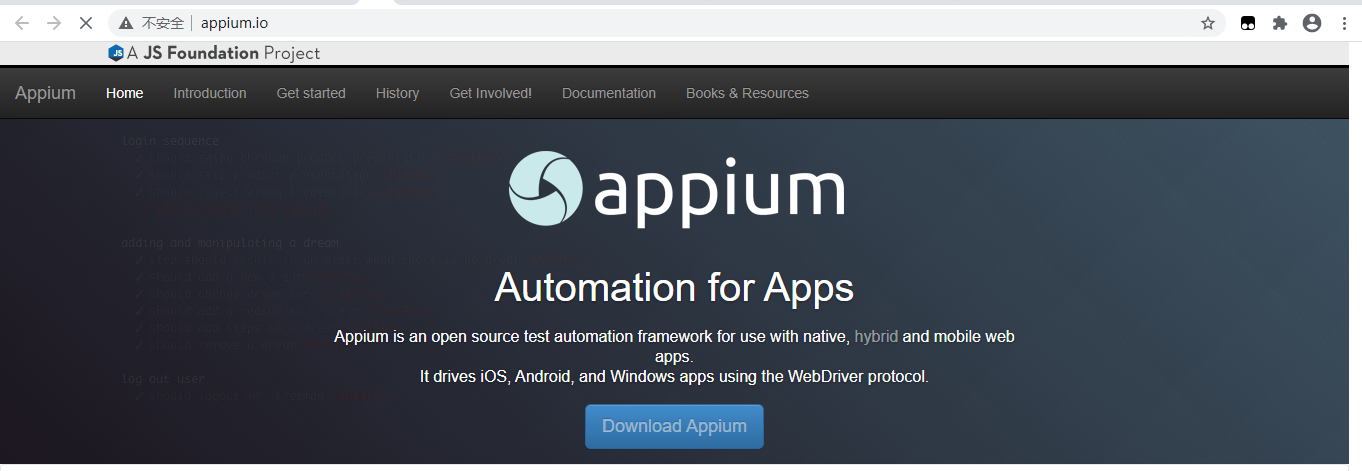Click the hybrid hyperlink in description
1362x471 pixels.
point(877,337)
